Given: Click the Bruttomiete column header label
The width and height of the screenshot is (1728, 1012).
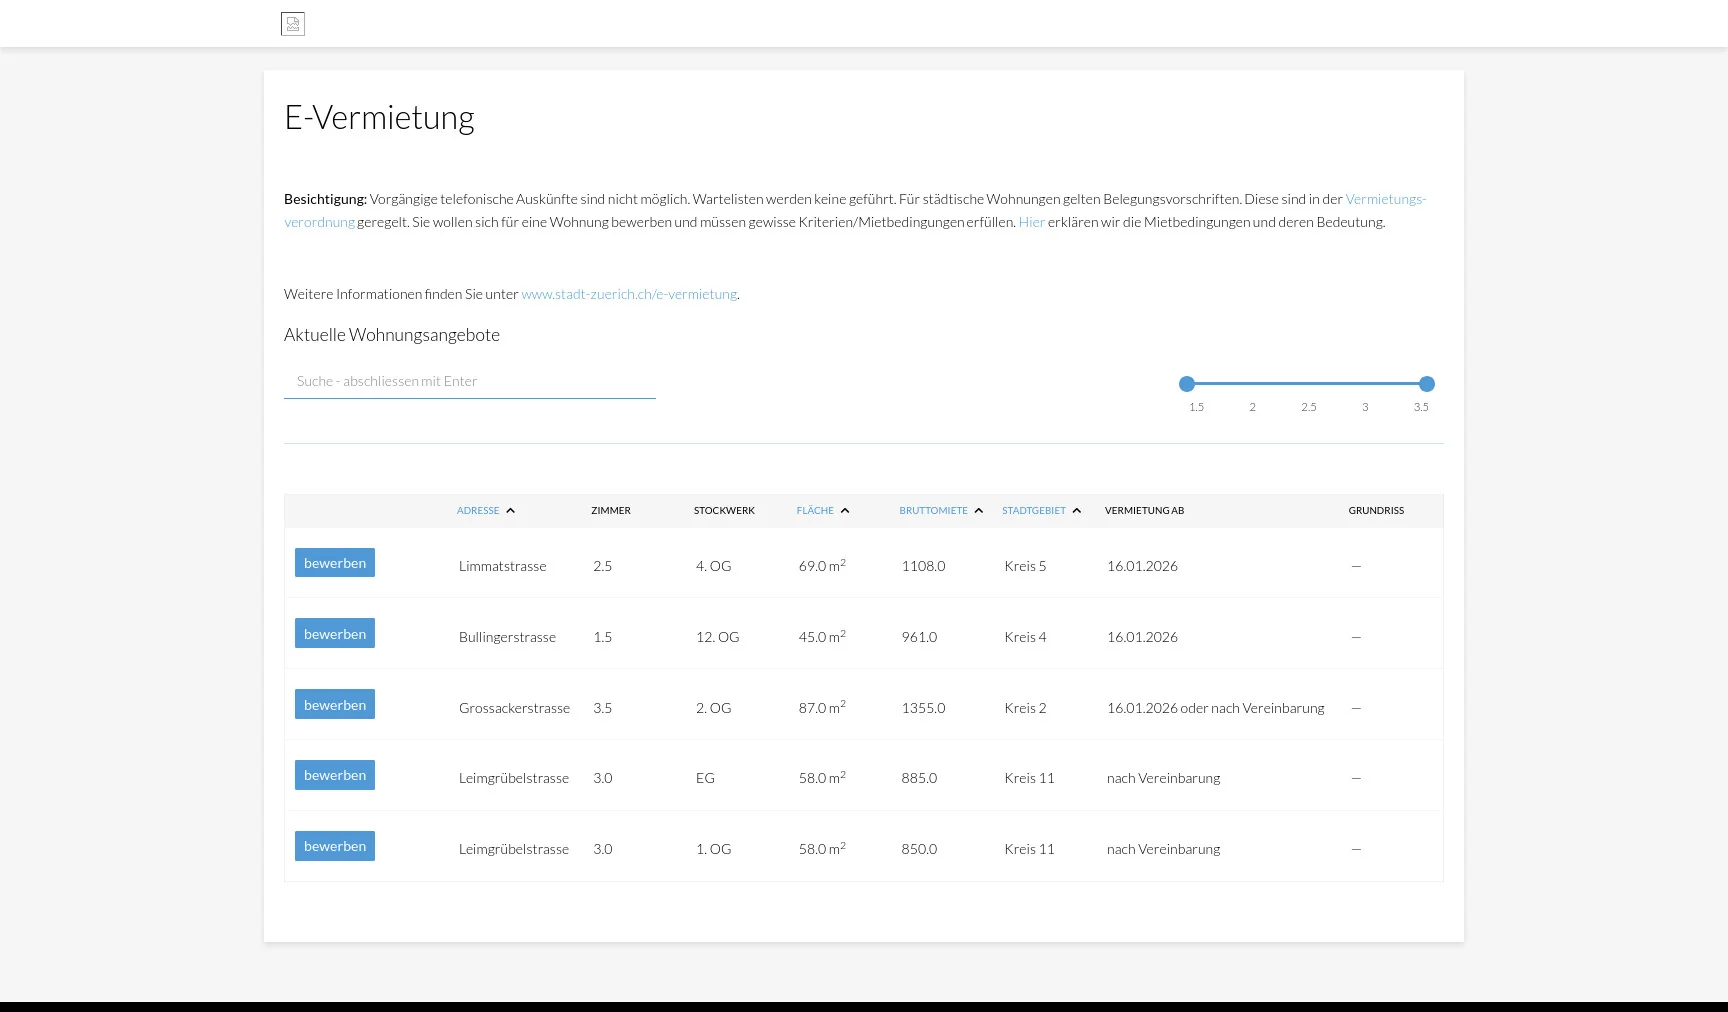Looking at the screenshot, I should pyautogui.click(x=933, y=511).
